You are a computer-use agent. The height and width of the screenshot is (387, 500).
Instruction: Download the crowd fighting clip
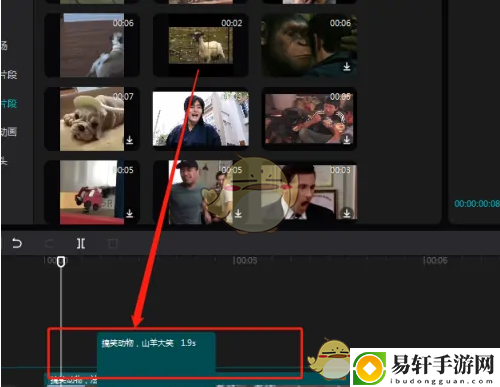click(x=347, y=139)
